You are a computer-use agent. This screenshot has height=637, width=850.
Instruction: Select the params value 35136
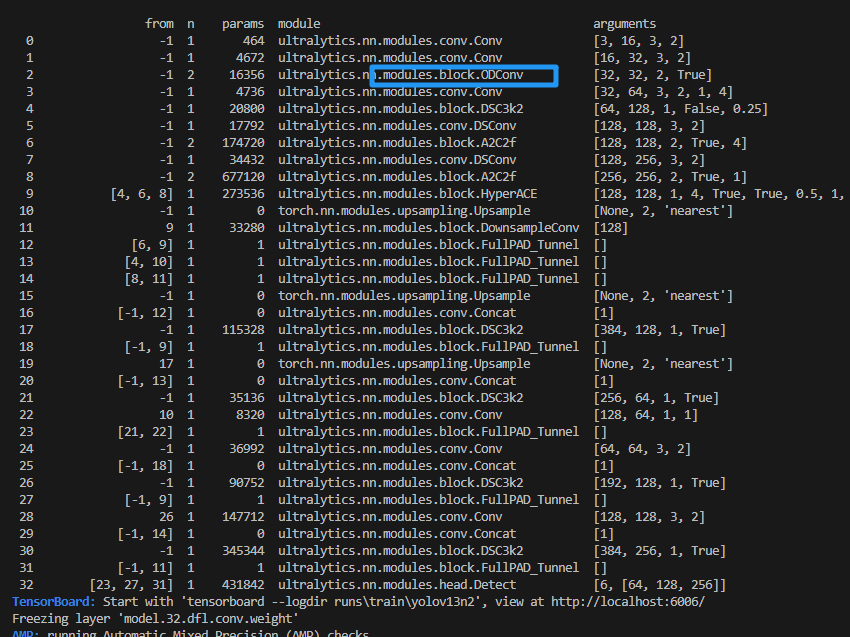pos(247,398)
